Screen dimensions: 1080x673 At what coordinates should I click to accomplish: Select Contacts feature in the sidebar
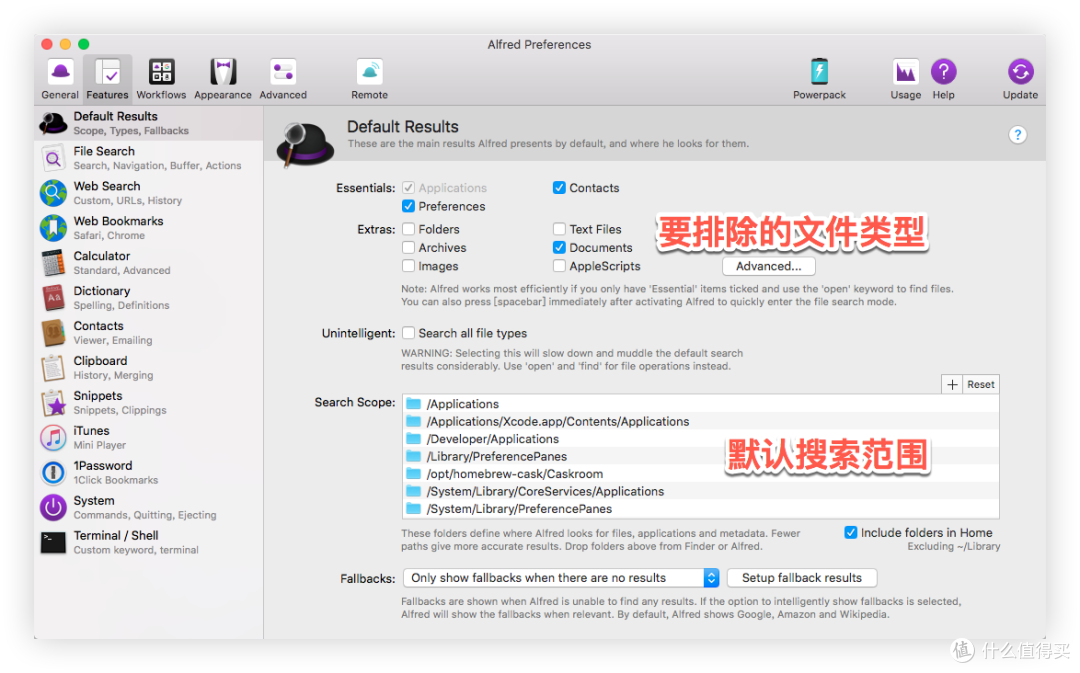(x=149, y=333)
